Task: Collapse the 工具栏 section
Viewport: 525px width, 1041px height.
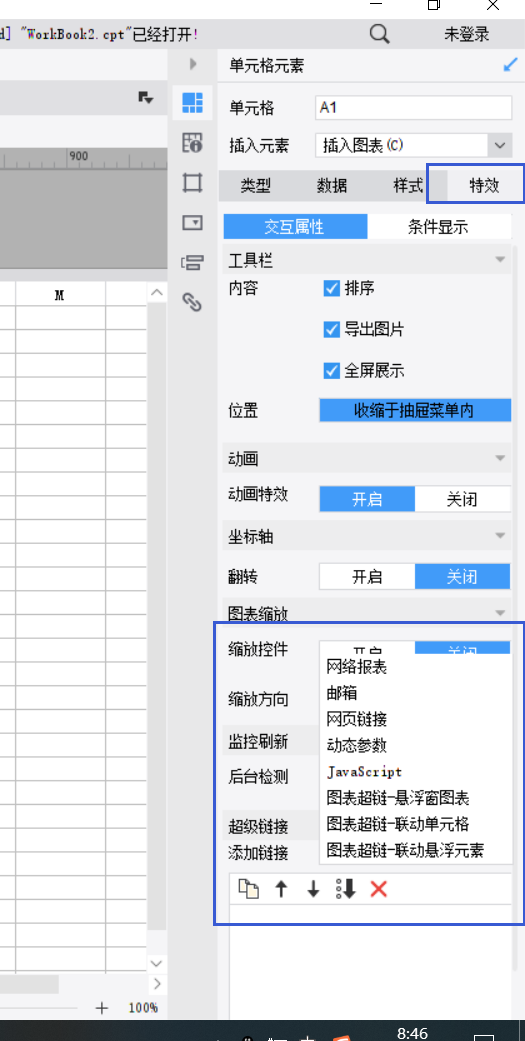Action: (x=500, y=260)
